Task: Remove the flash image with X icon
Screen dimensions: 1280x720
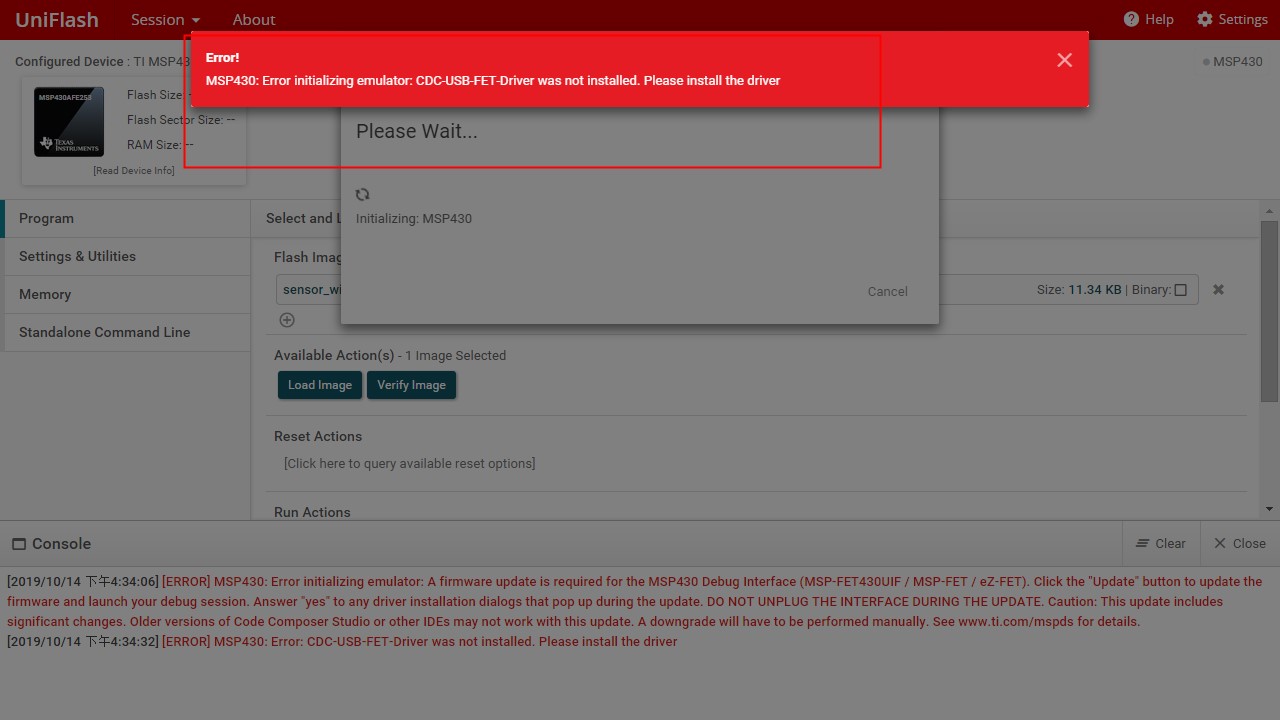Action: 1218,289
